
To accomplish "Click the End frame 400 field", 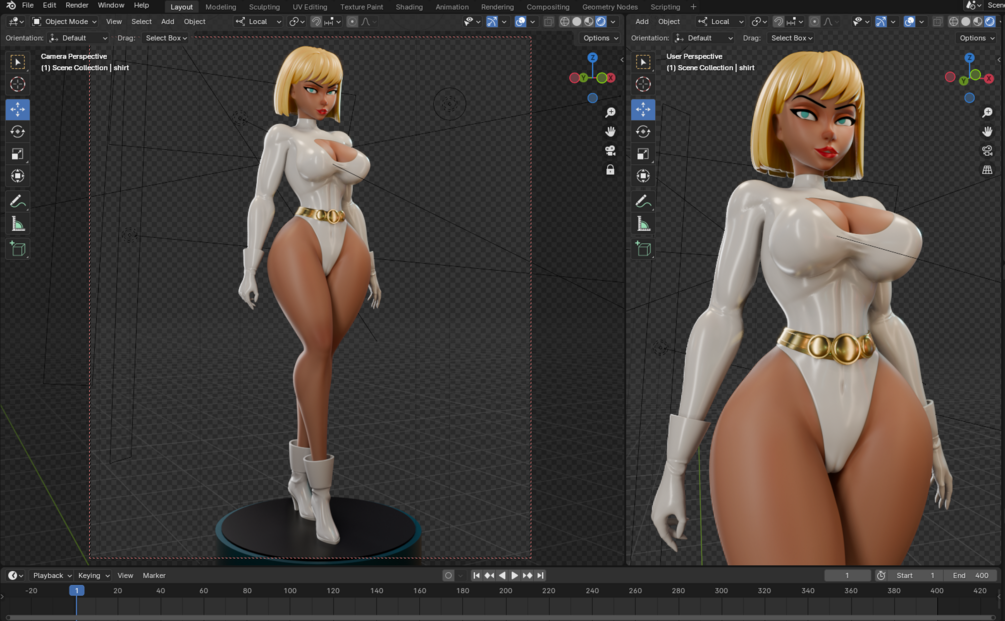I will tap(970, 575).
